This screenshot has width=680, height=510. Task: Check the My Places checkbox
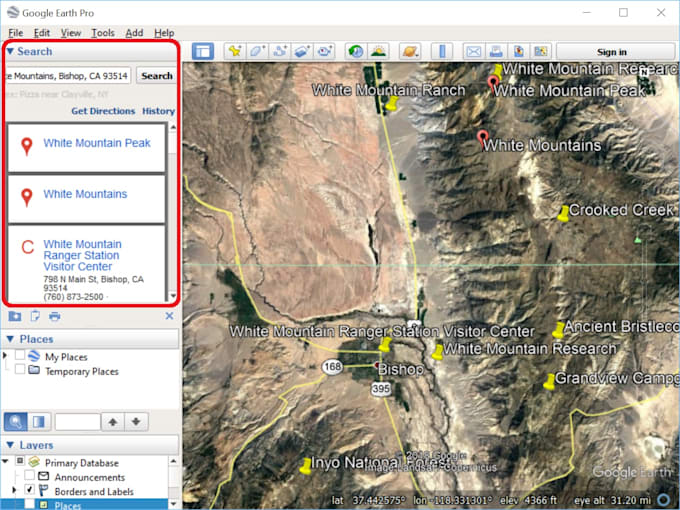[20, 355]
